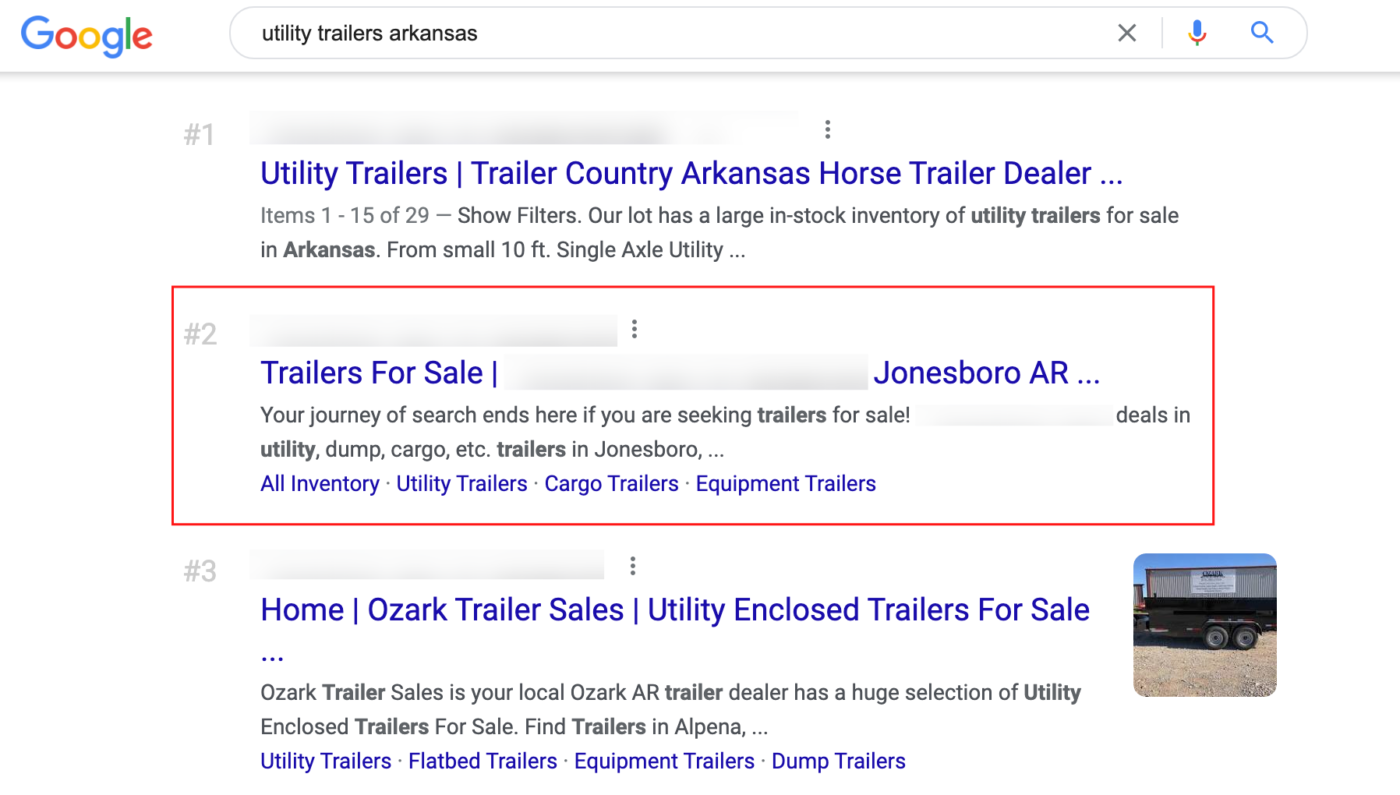Open Utility Trailers sitelink under Ozark result
The height and width of the screenshot is (795, 1400).
point(326,761)
